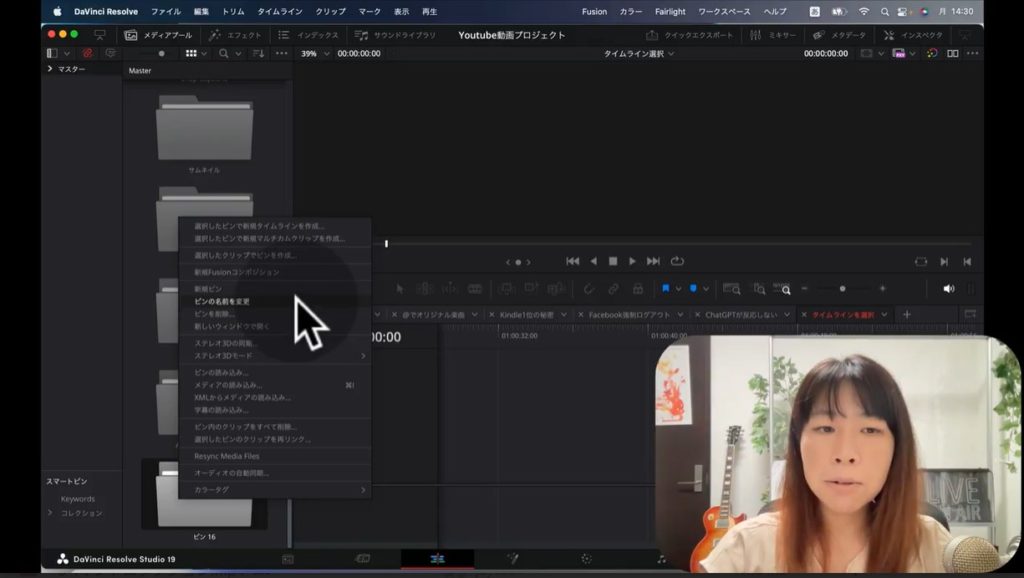Open the メディアプール panel

[x=157, y=35]
